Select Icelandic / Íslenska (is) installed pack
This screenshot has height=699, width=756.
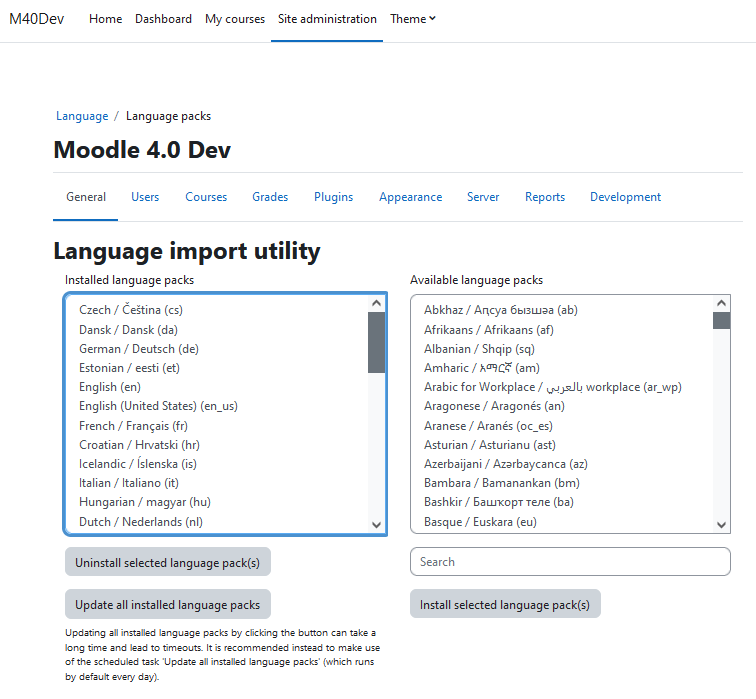217,464
